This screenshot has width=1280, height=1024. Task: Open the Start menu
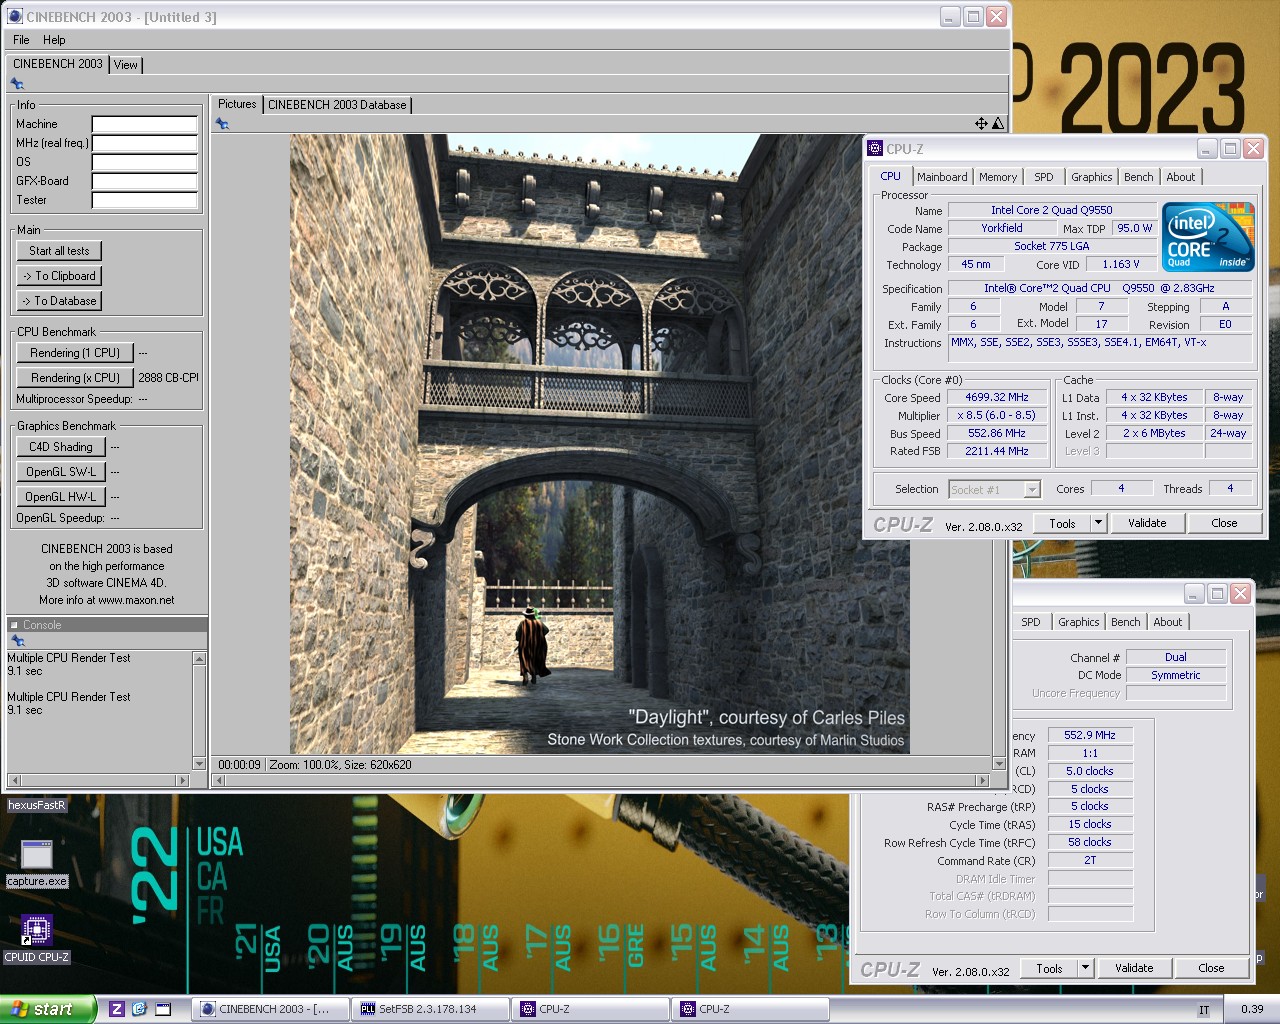[x=48, y=1009]
